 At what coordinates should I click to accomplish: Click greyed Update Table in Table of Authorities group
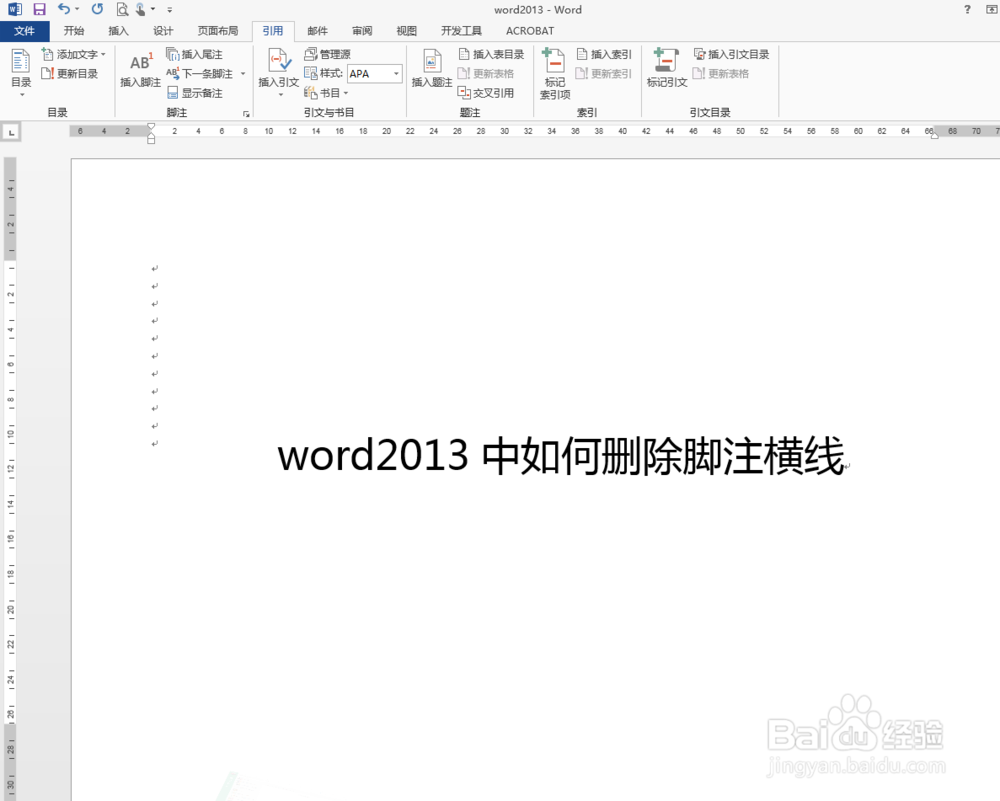[721, 73]
